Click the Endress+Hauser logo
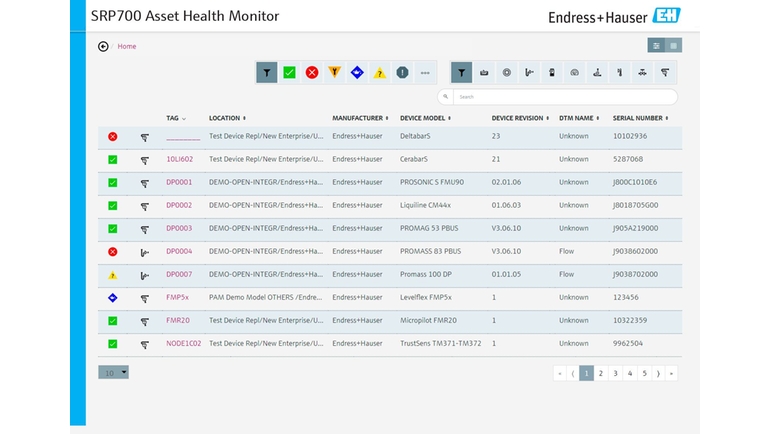Screen dimensions: 771x434 click(x=614, y=16)
